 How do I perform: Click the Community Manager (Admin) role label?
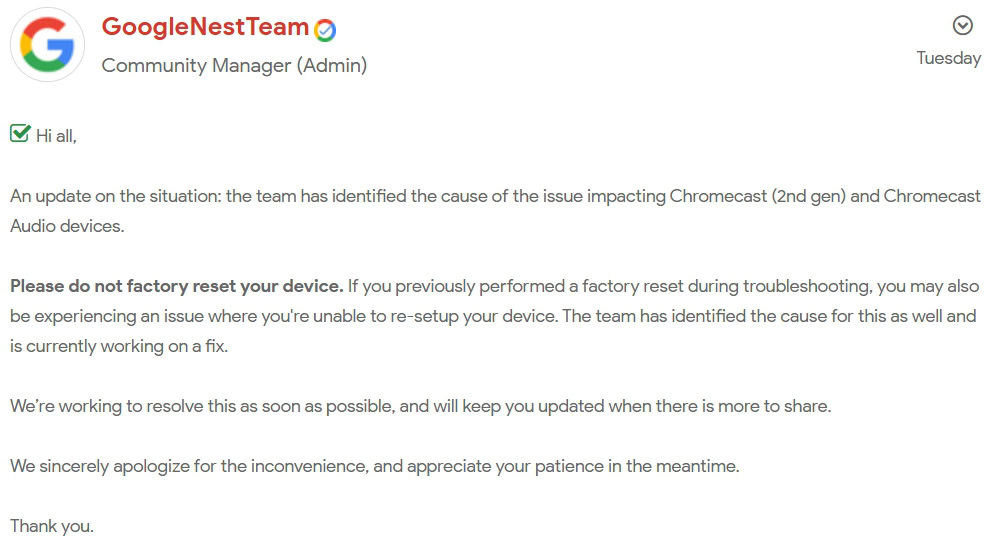[x=234, y=66]
